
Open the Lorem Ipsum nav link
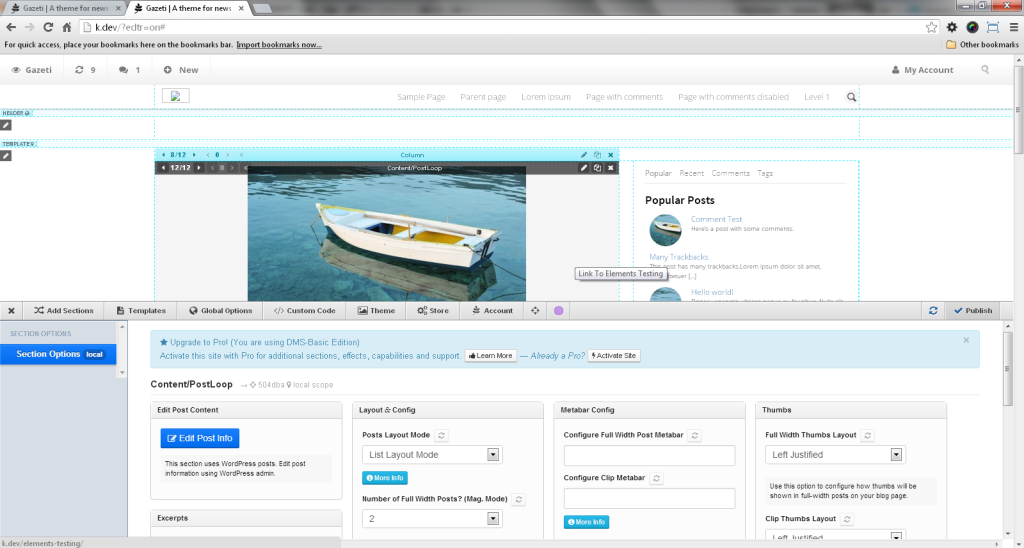point(546,97)
